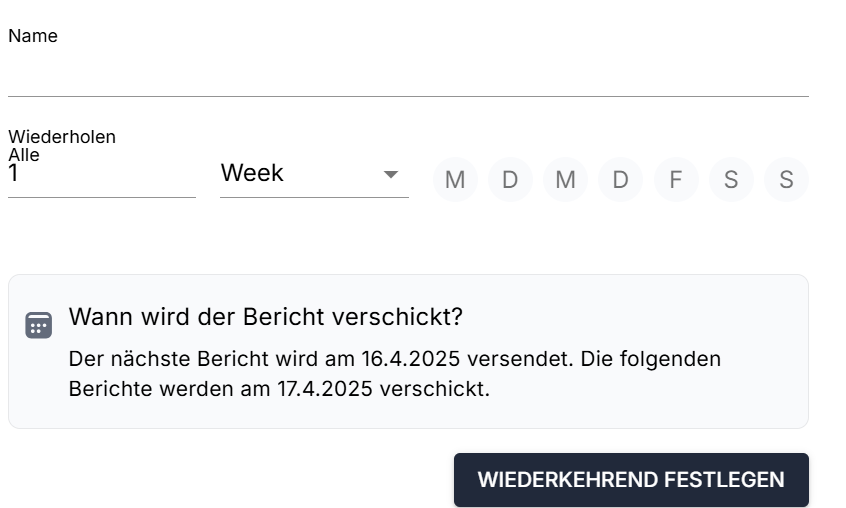
Task: Click the calendar icon in the info box
Action: 38,325
